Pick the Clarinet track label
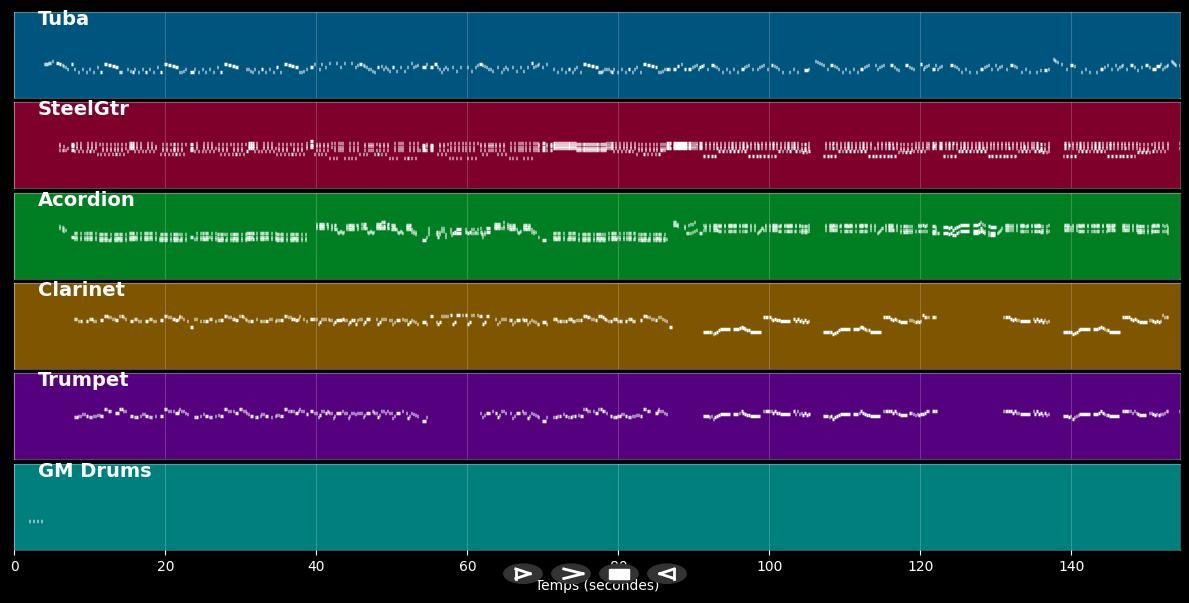The height and width of the screenshot is (603, 1189). (81, 290)
